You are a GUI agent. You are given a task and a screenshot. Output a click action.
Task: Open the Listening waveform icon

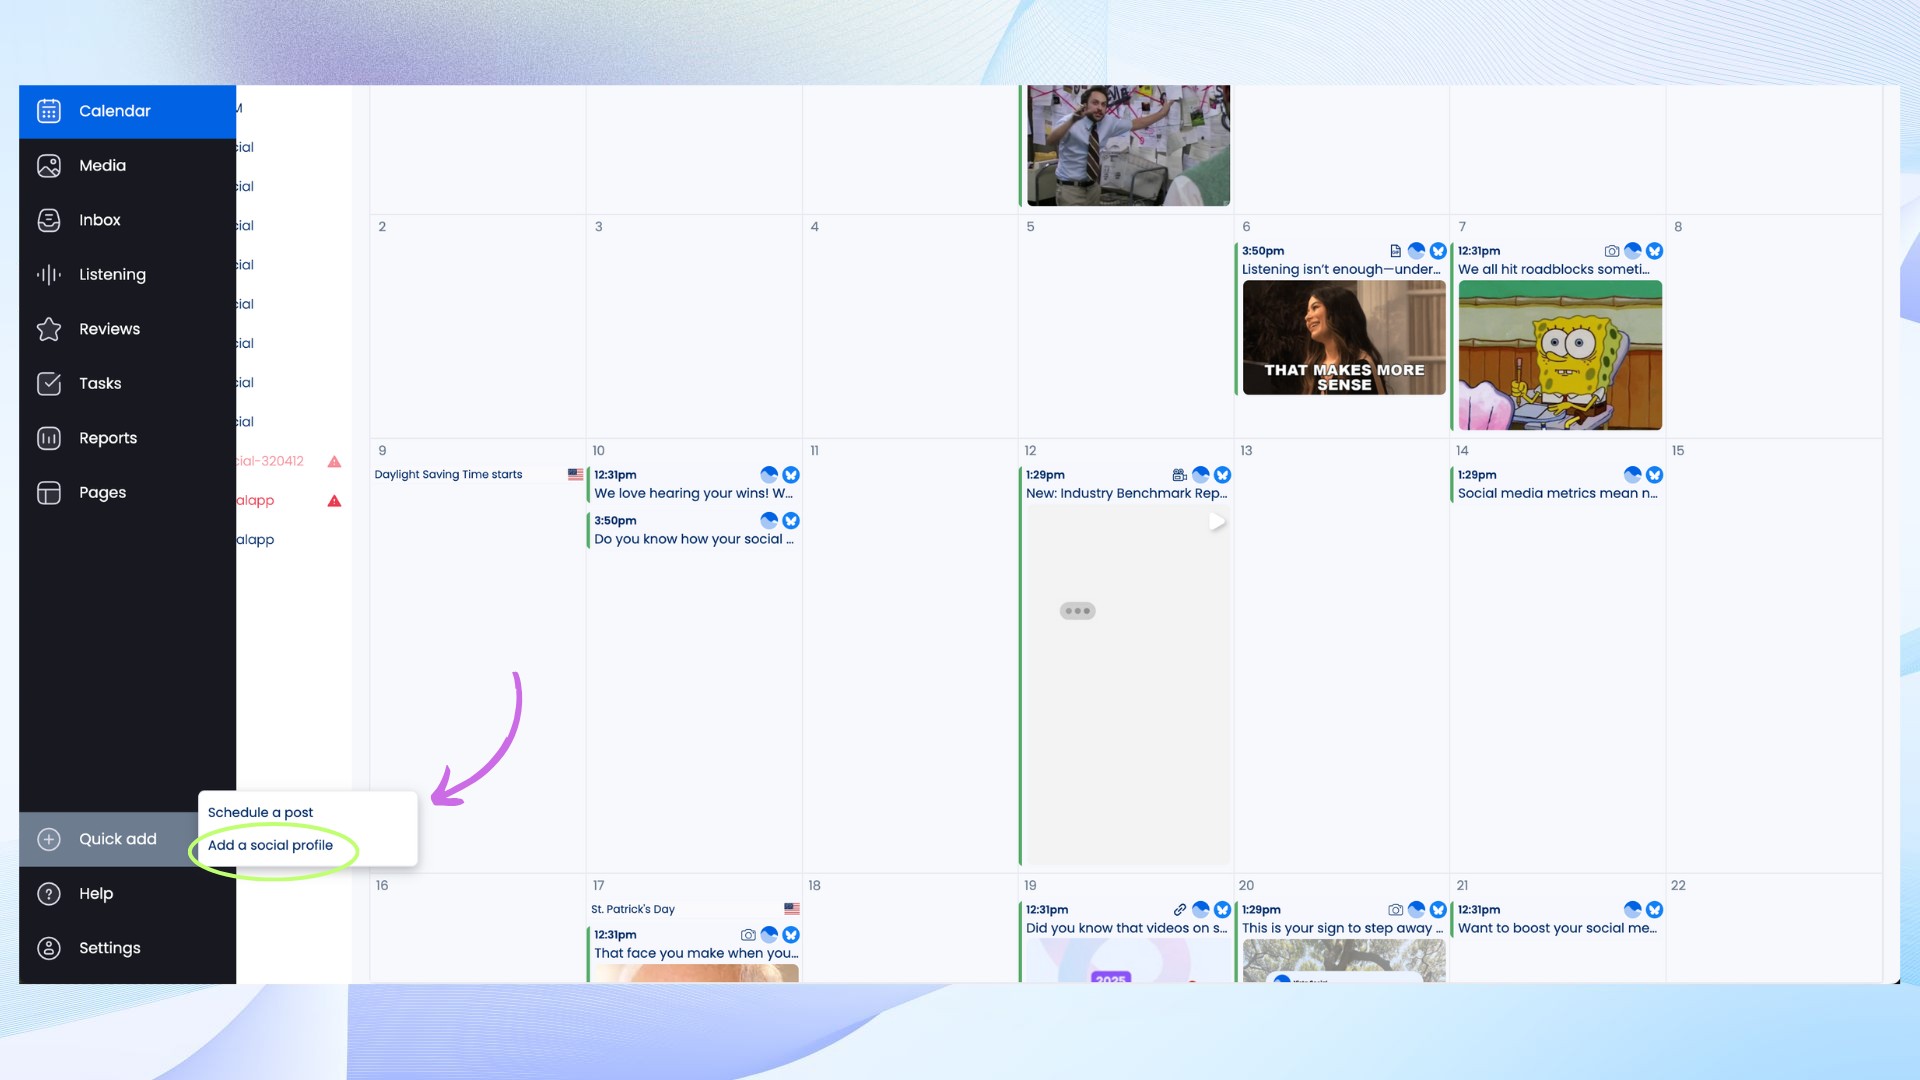pyautogui.click(x=49, y=275)
